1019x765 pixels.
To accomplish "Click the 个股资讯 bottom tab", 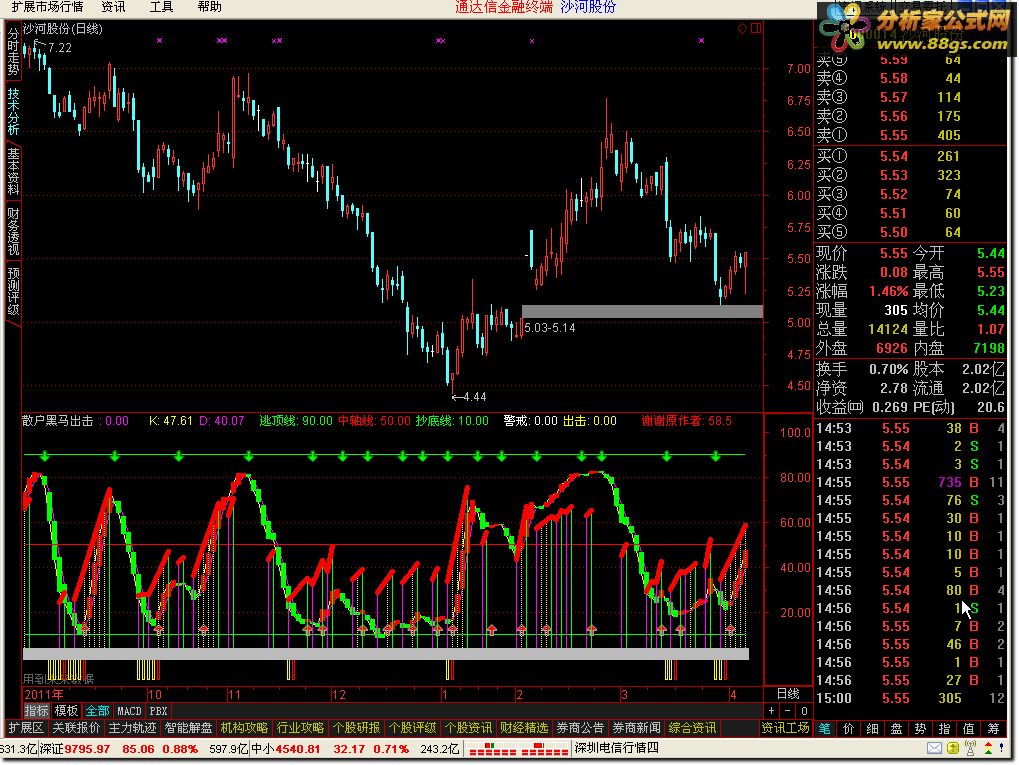I will coord(468,728).
